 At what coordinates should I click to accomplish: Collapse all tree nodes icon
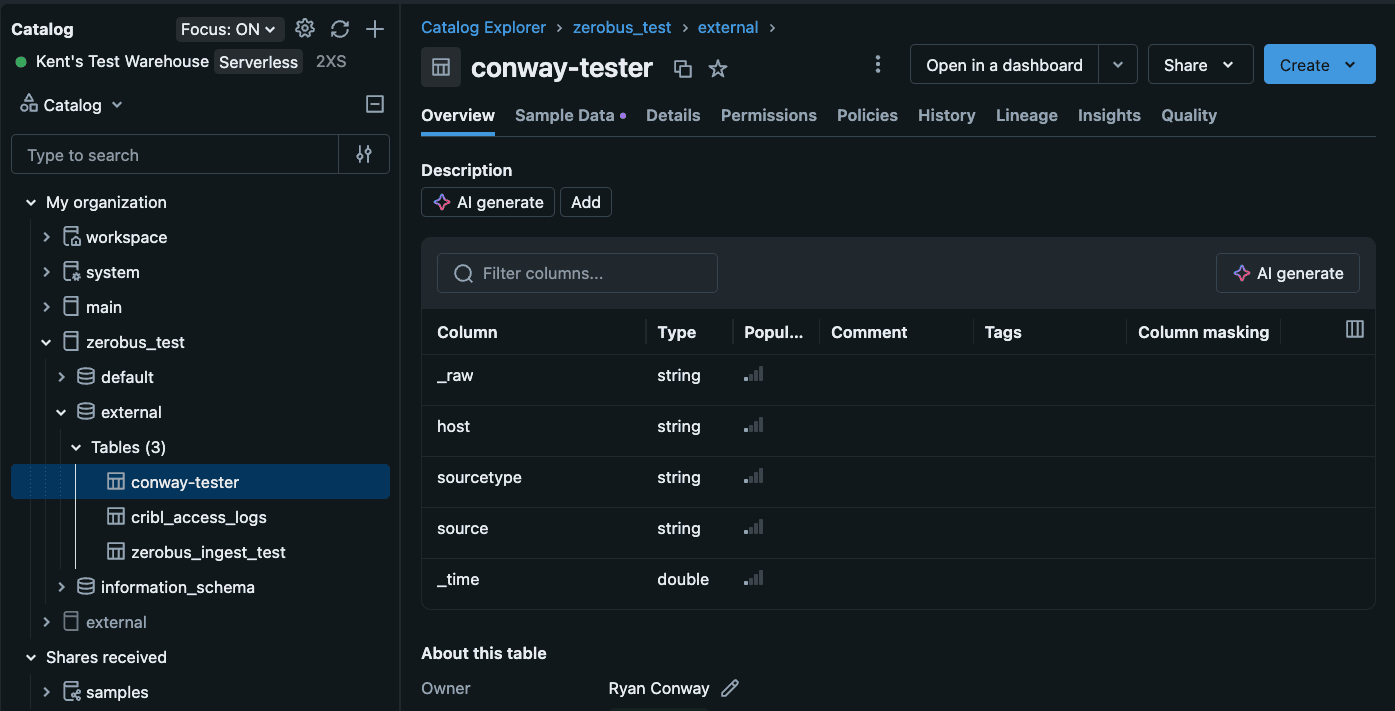[375, 104]
